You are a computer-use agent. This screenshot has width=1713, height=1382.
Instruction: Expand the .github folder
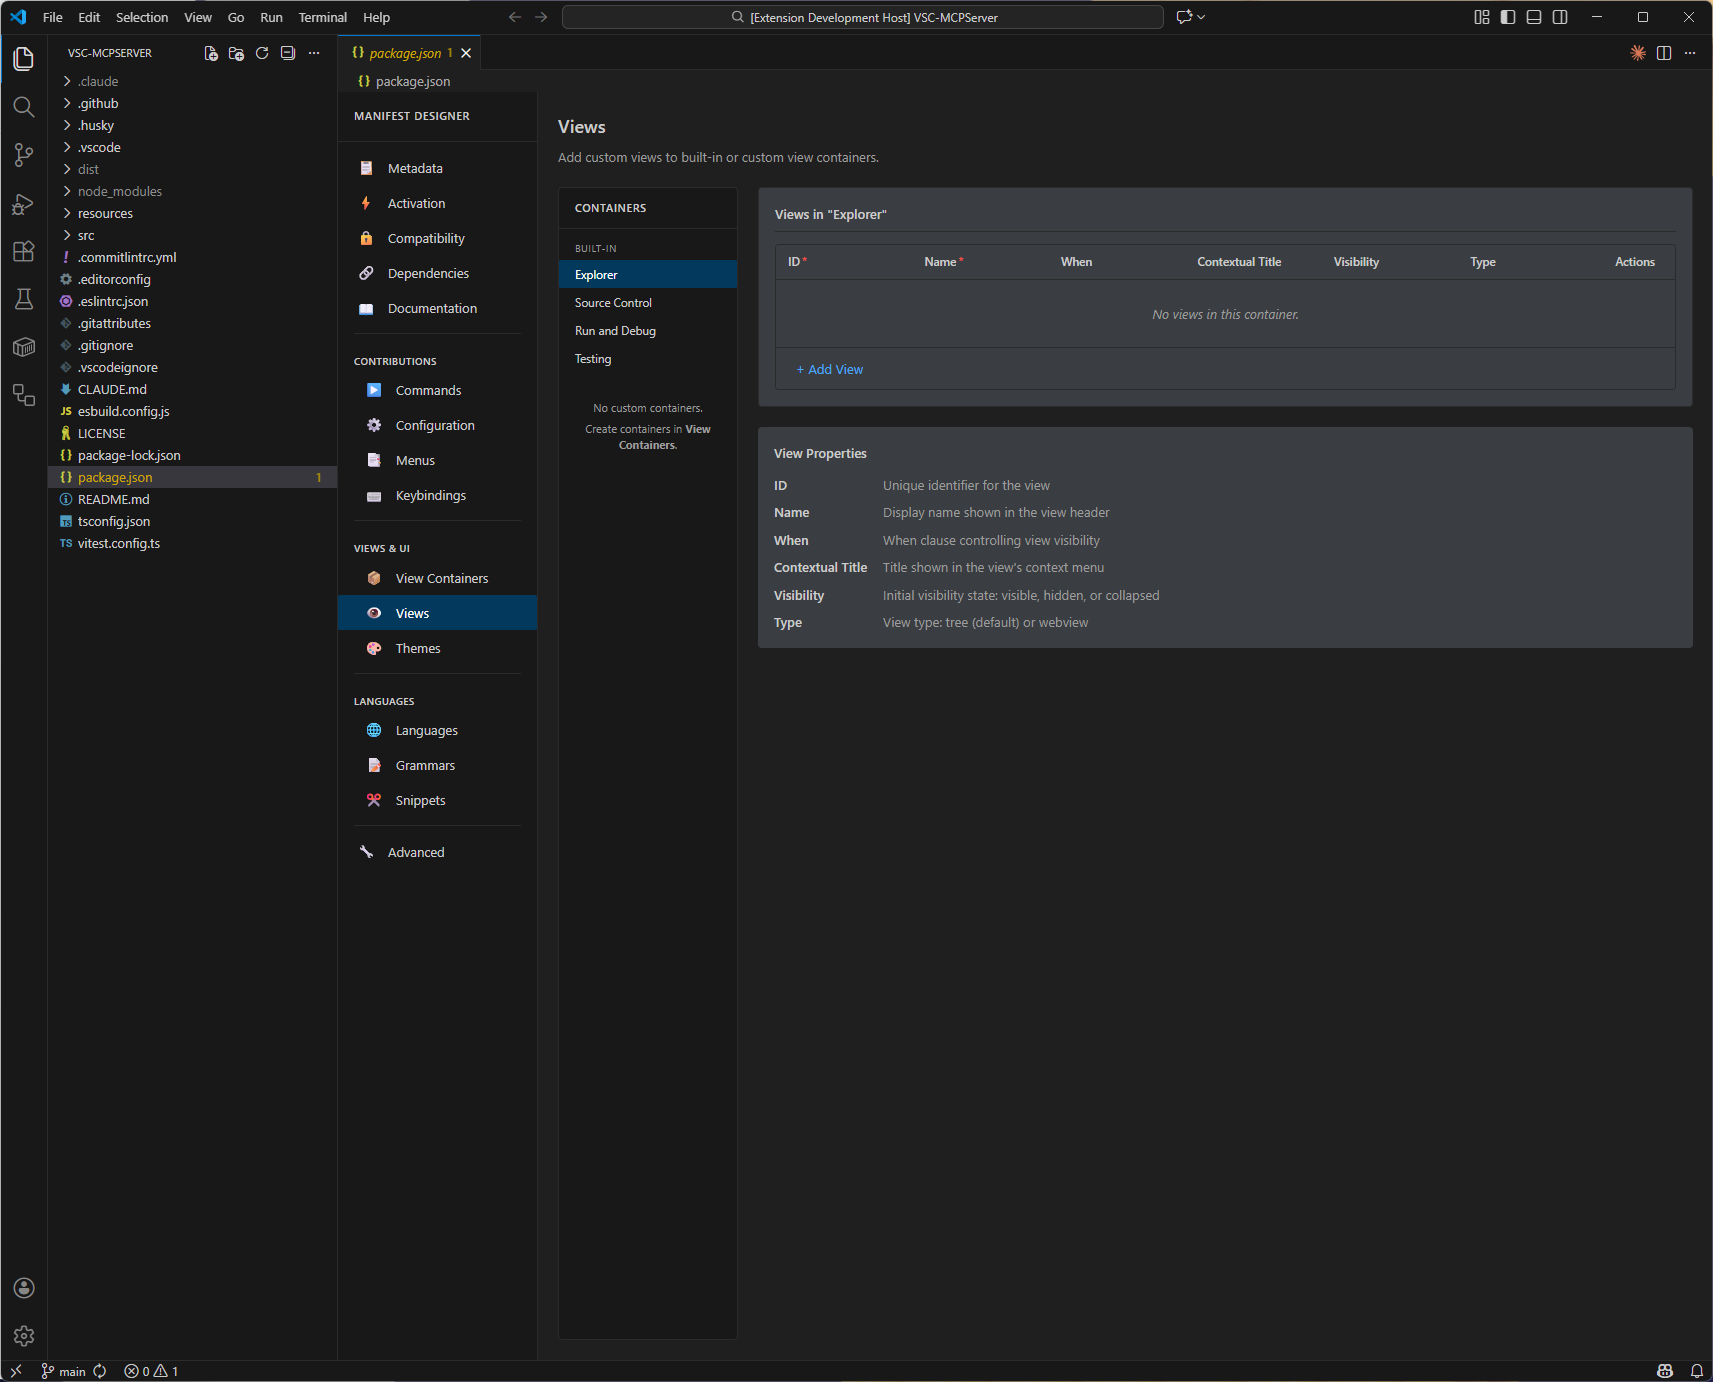click(x=192, y=103)
